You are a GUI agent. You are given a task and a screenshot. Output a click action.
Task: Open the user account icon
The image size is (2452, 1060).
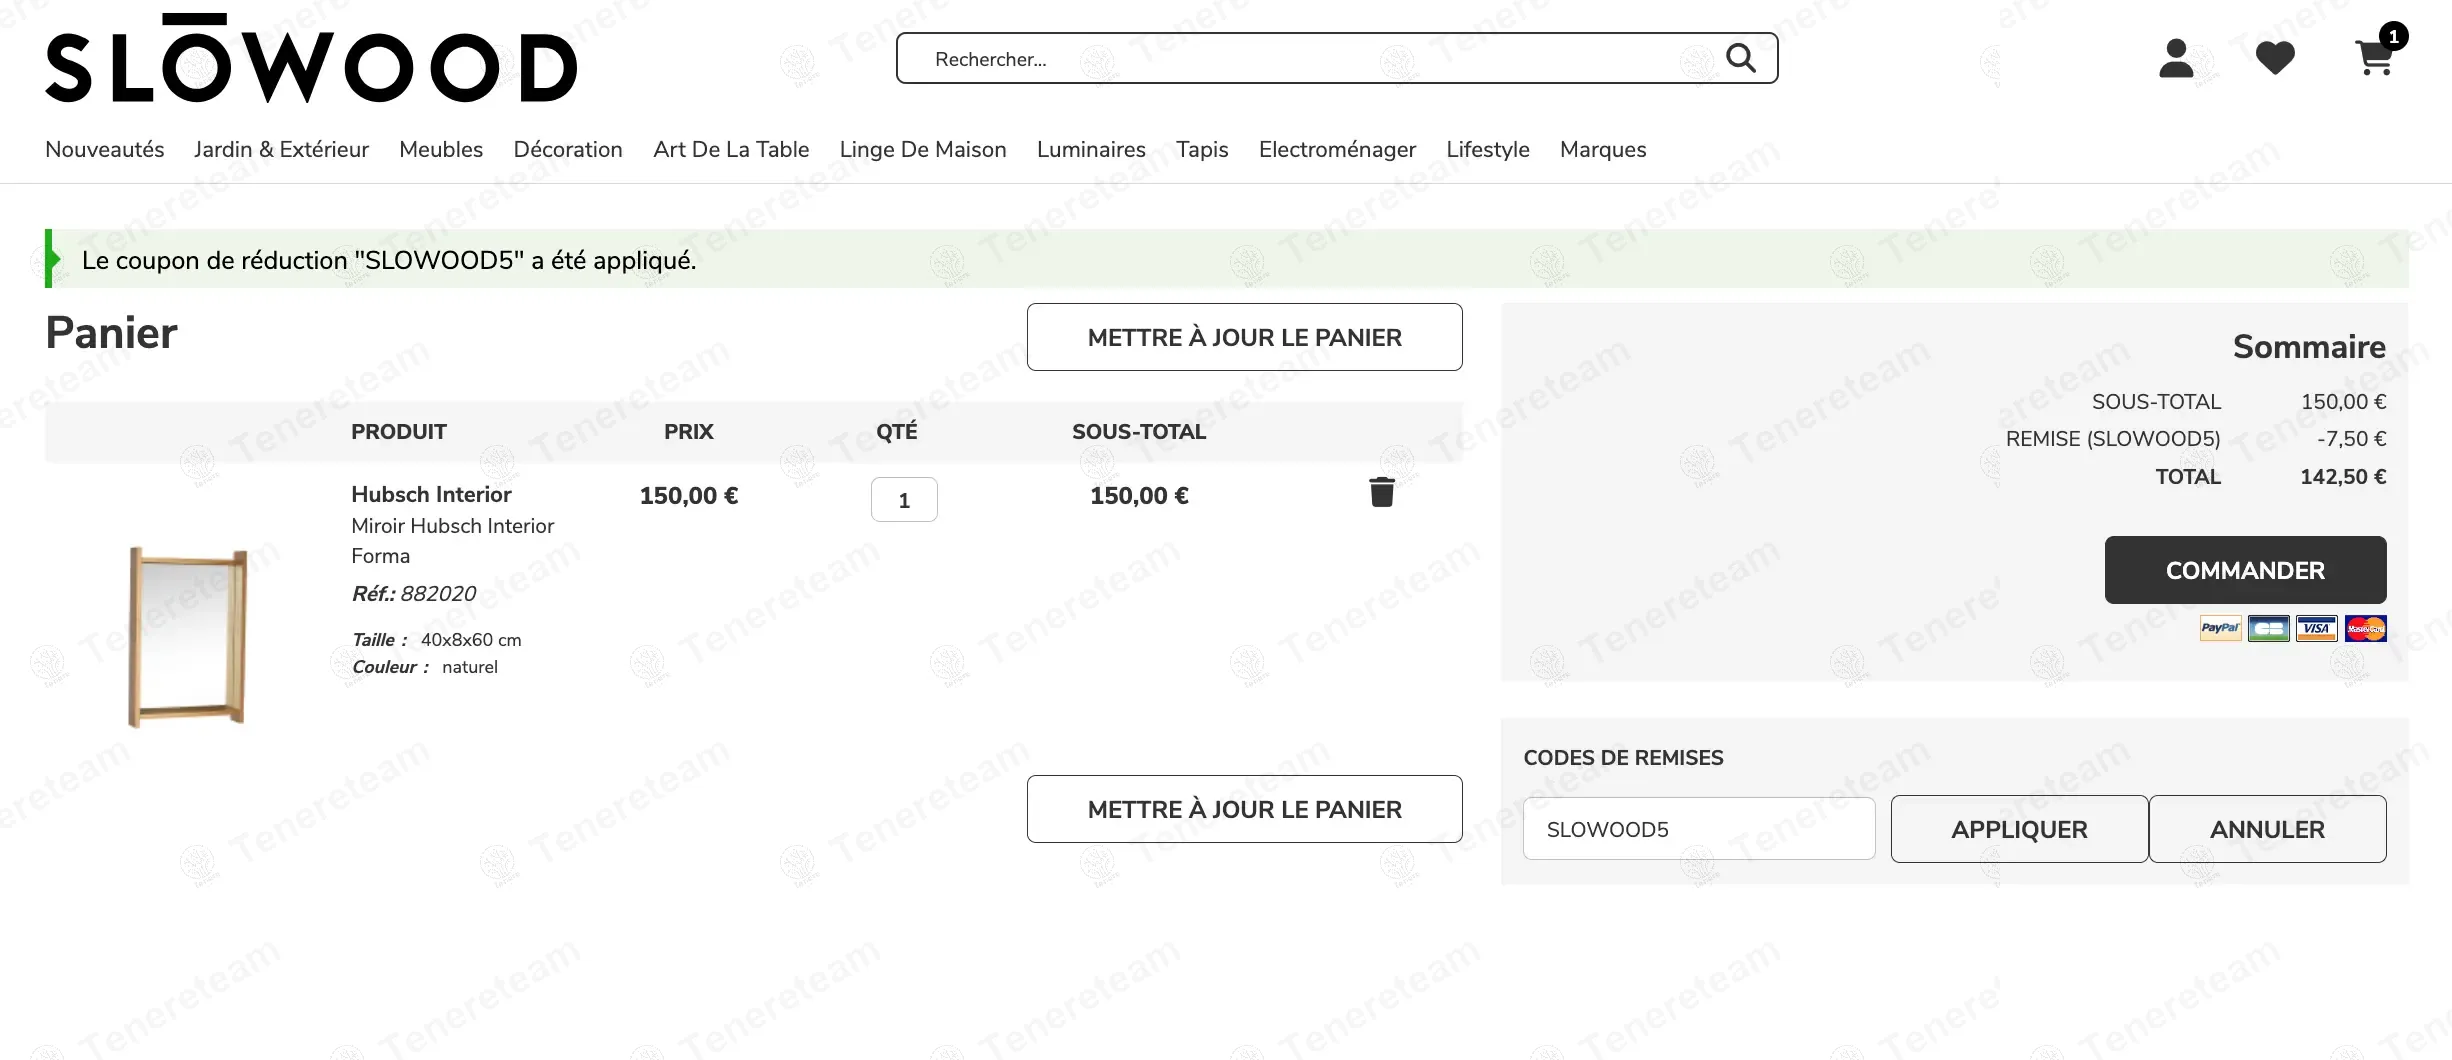[x=2176, y=58]
